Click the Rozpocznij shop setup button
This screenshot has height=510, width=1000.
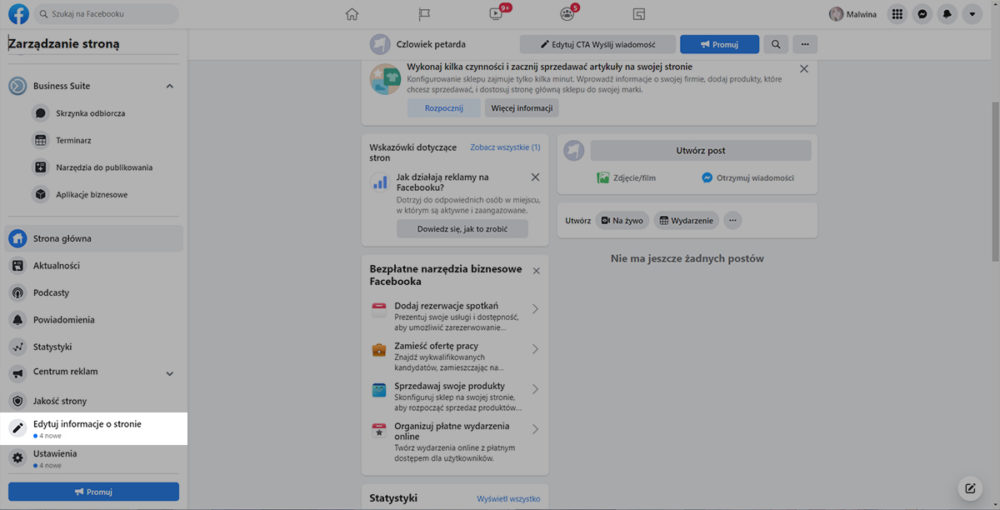[x=444, y=108]
